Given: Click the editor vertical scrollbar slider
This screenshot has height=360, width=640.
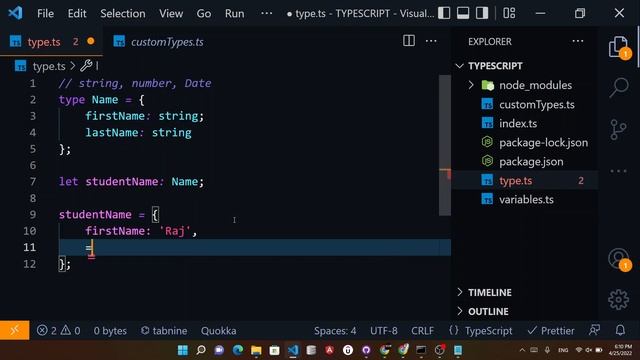Looking at the screenshot, I should [x=444, y=145].
